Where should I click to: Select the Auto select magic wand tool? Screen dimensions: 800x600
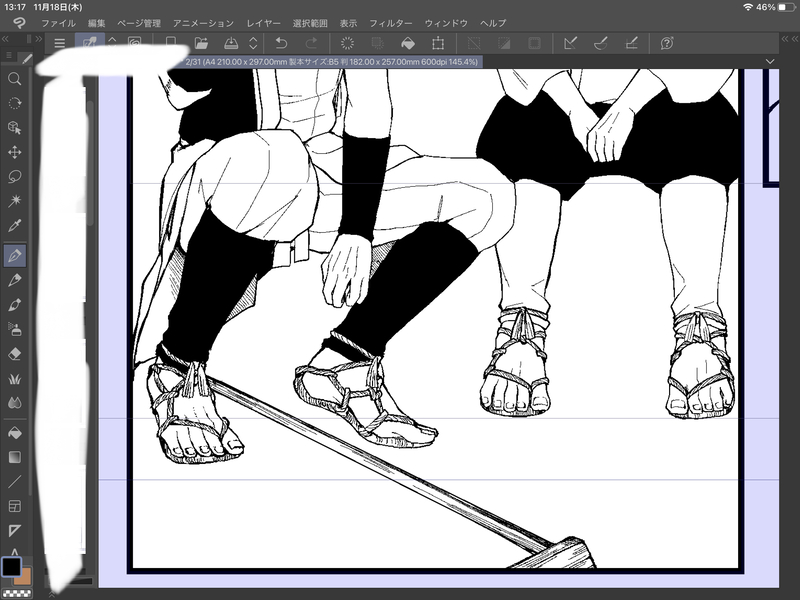pos(14,201)
